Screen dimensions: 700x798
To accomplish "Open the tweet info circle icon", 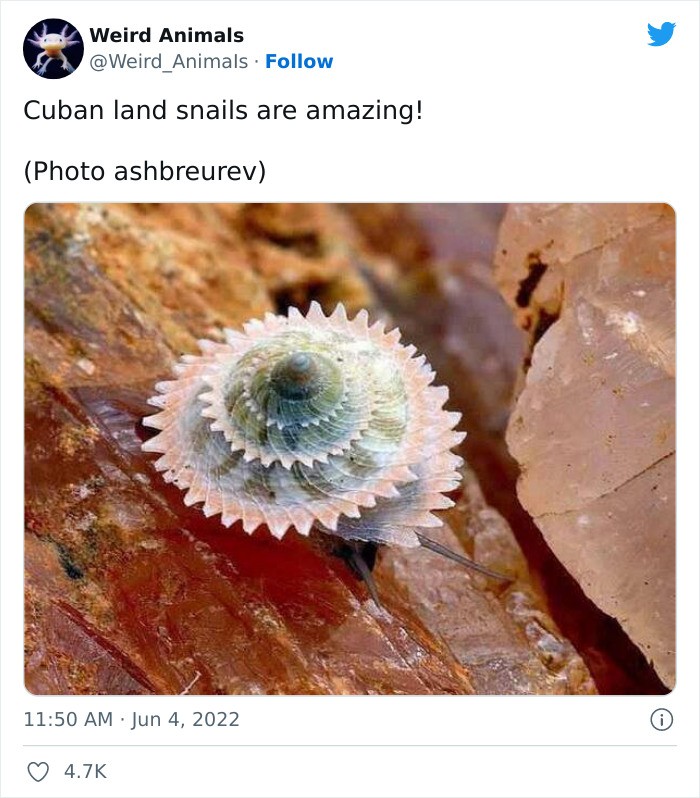I will (661, 719).
